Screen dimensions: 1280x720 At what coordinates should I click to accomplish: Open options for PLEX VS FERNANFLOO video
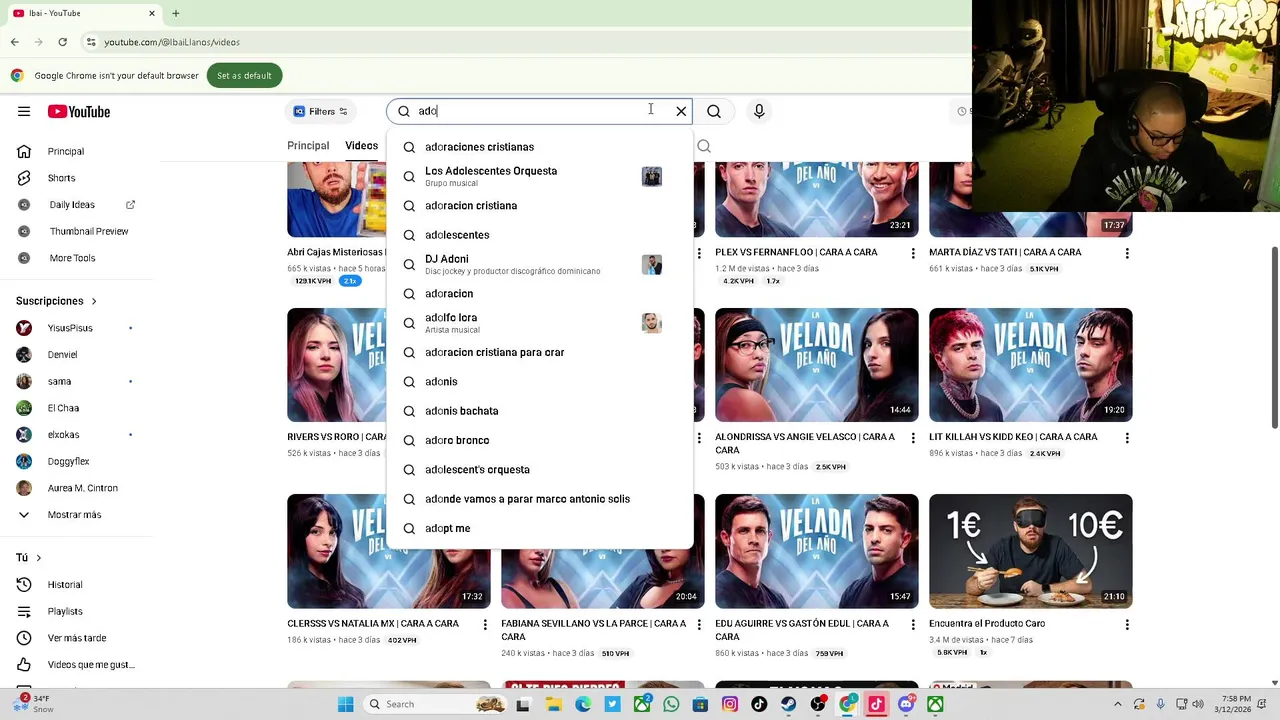click(913, 253)
